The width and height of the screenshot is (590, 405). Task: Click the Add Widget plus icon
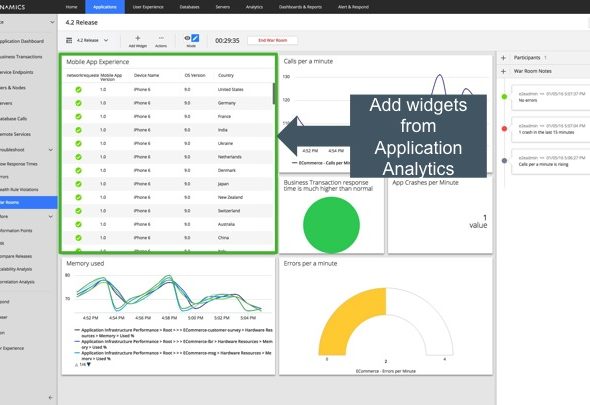click(138, 38)
